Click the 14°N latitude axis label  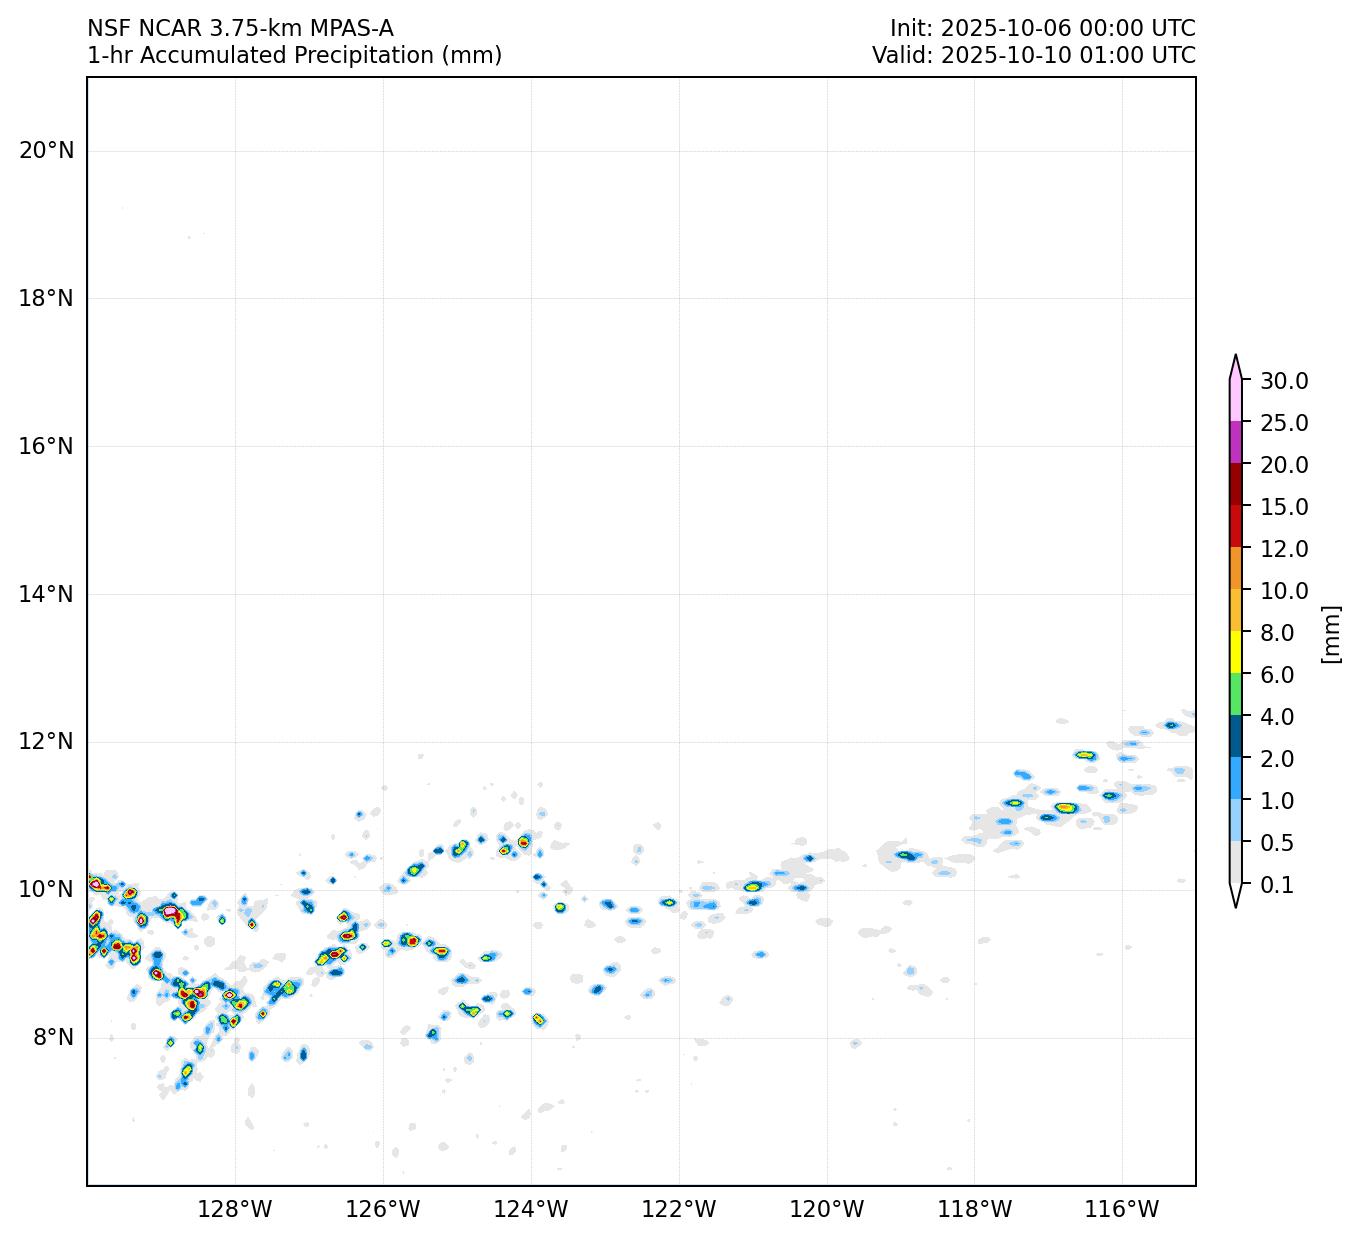46,594
